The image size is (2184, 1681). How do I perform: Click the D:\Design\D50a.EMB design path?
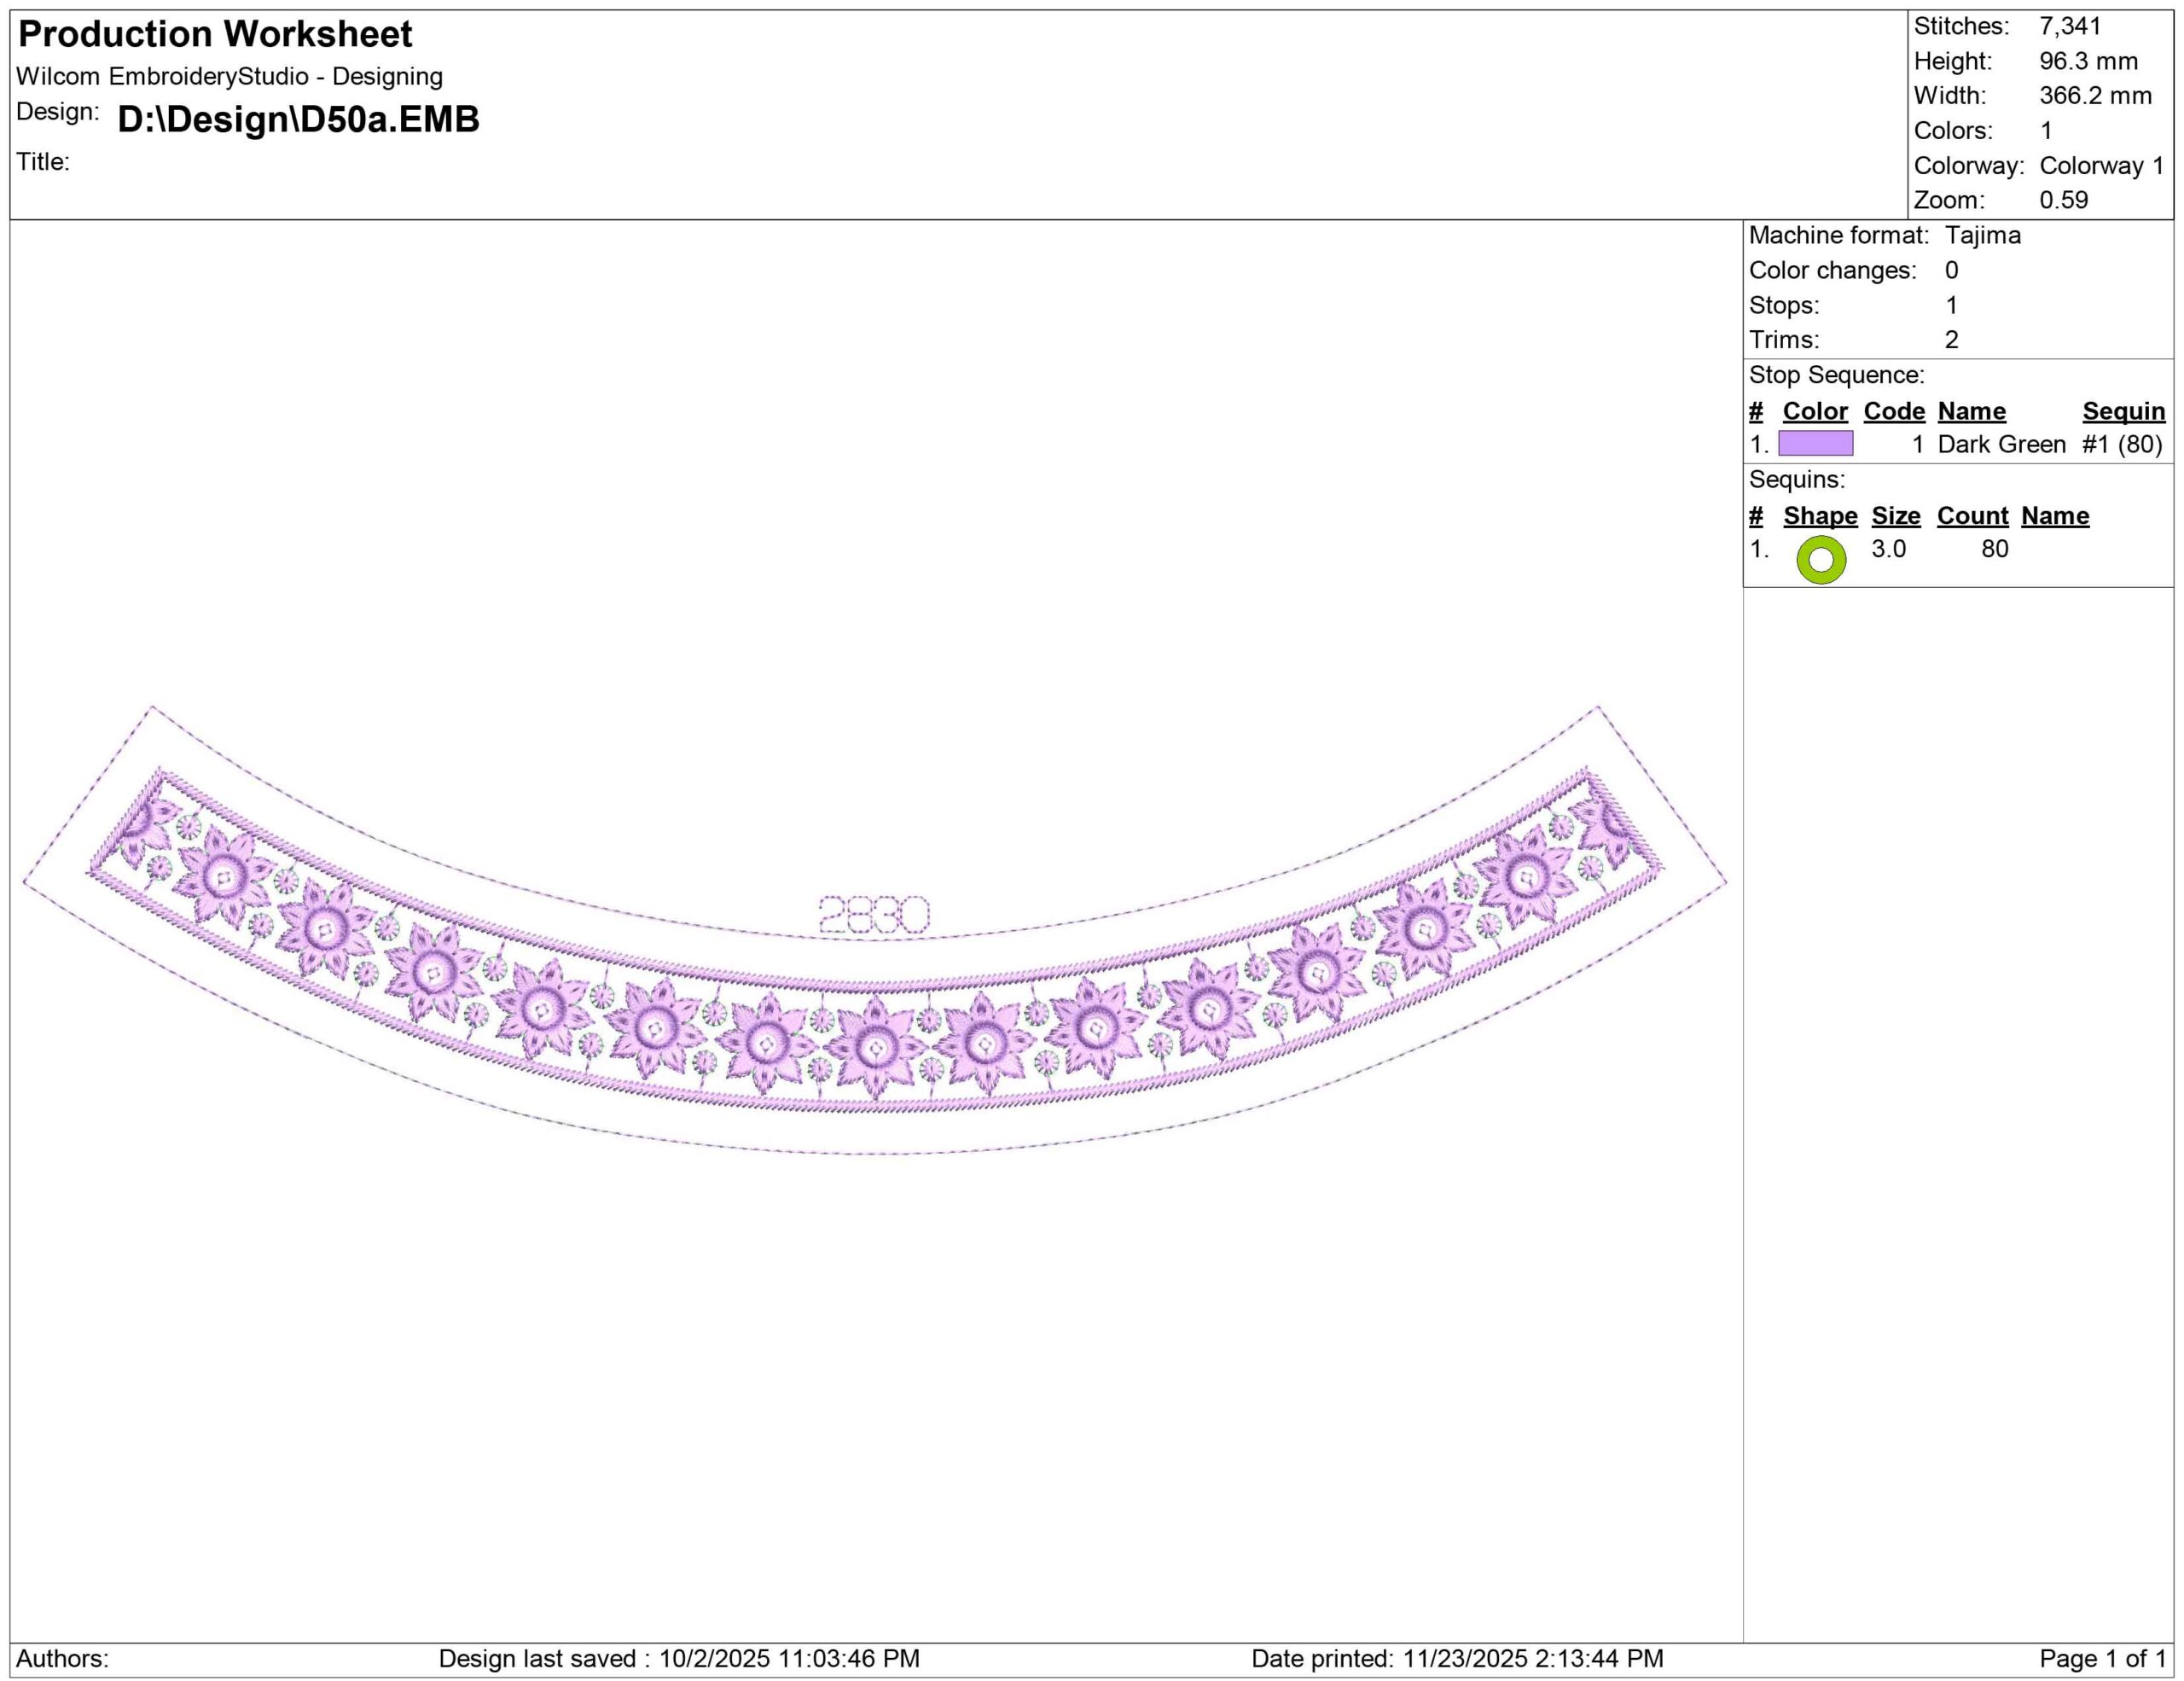coord(298,119)
